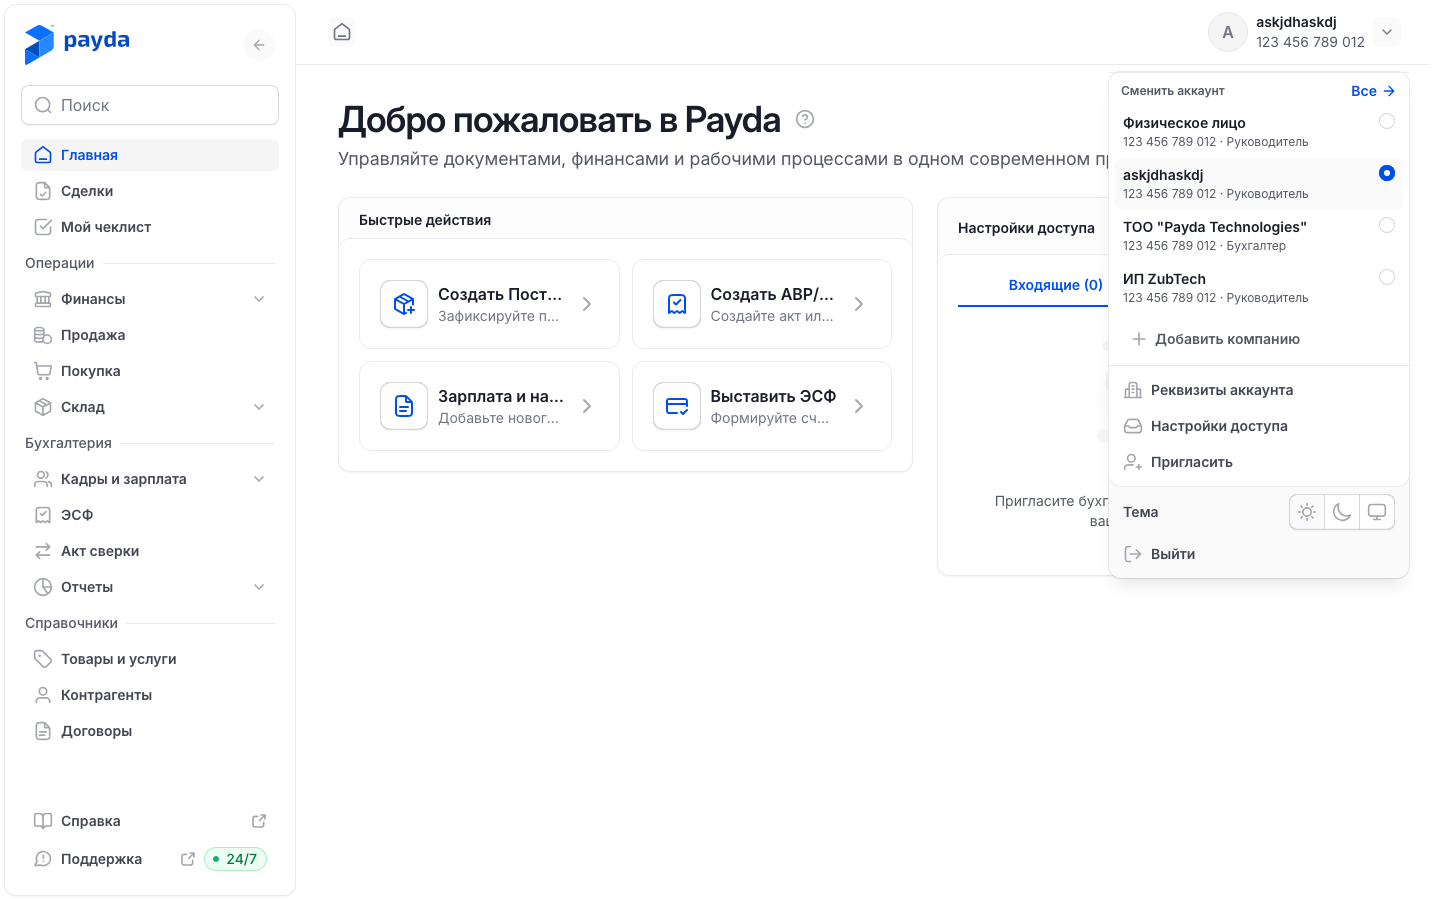This screenshot has height=900, width=1440.
Task: Click the Покупка cart icon in sidebar
Action: pos(43,371)
